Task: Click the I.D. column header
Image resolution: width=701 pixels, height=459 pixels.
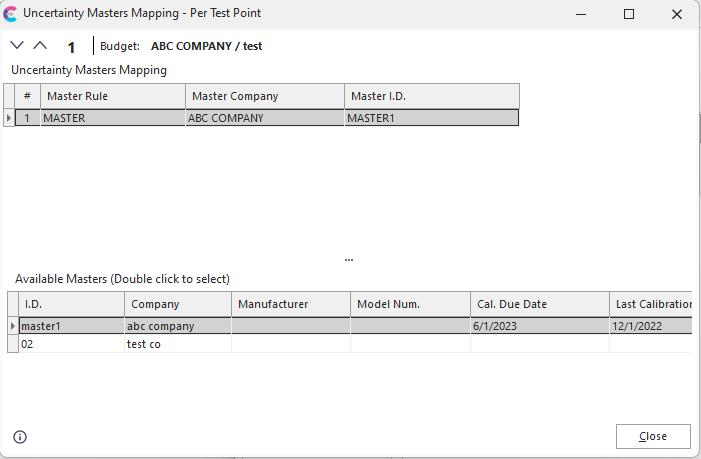Action: [71, 304]
